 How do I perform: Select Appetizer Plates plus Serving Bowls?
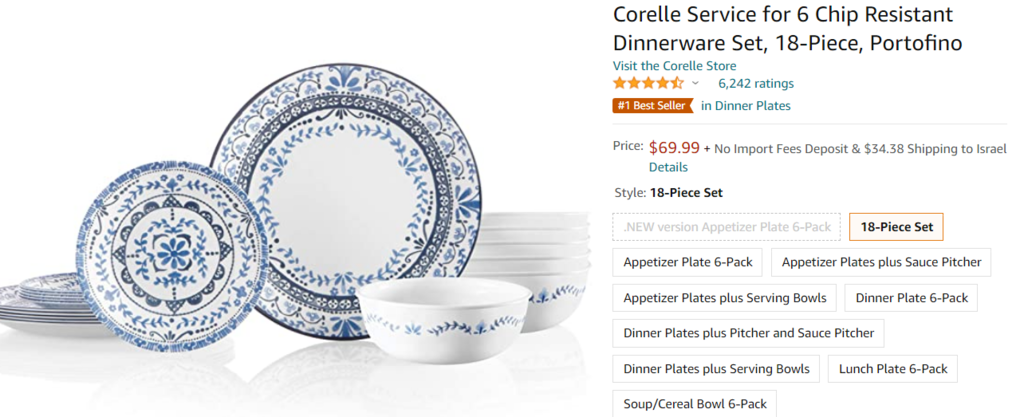pyautogui.click(x=724, y=298)
